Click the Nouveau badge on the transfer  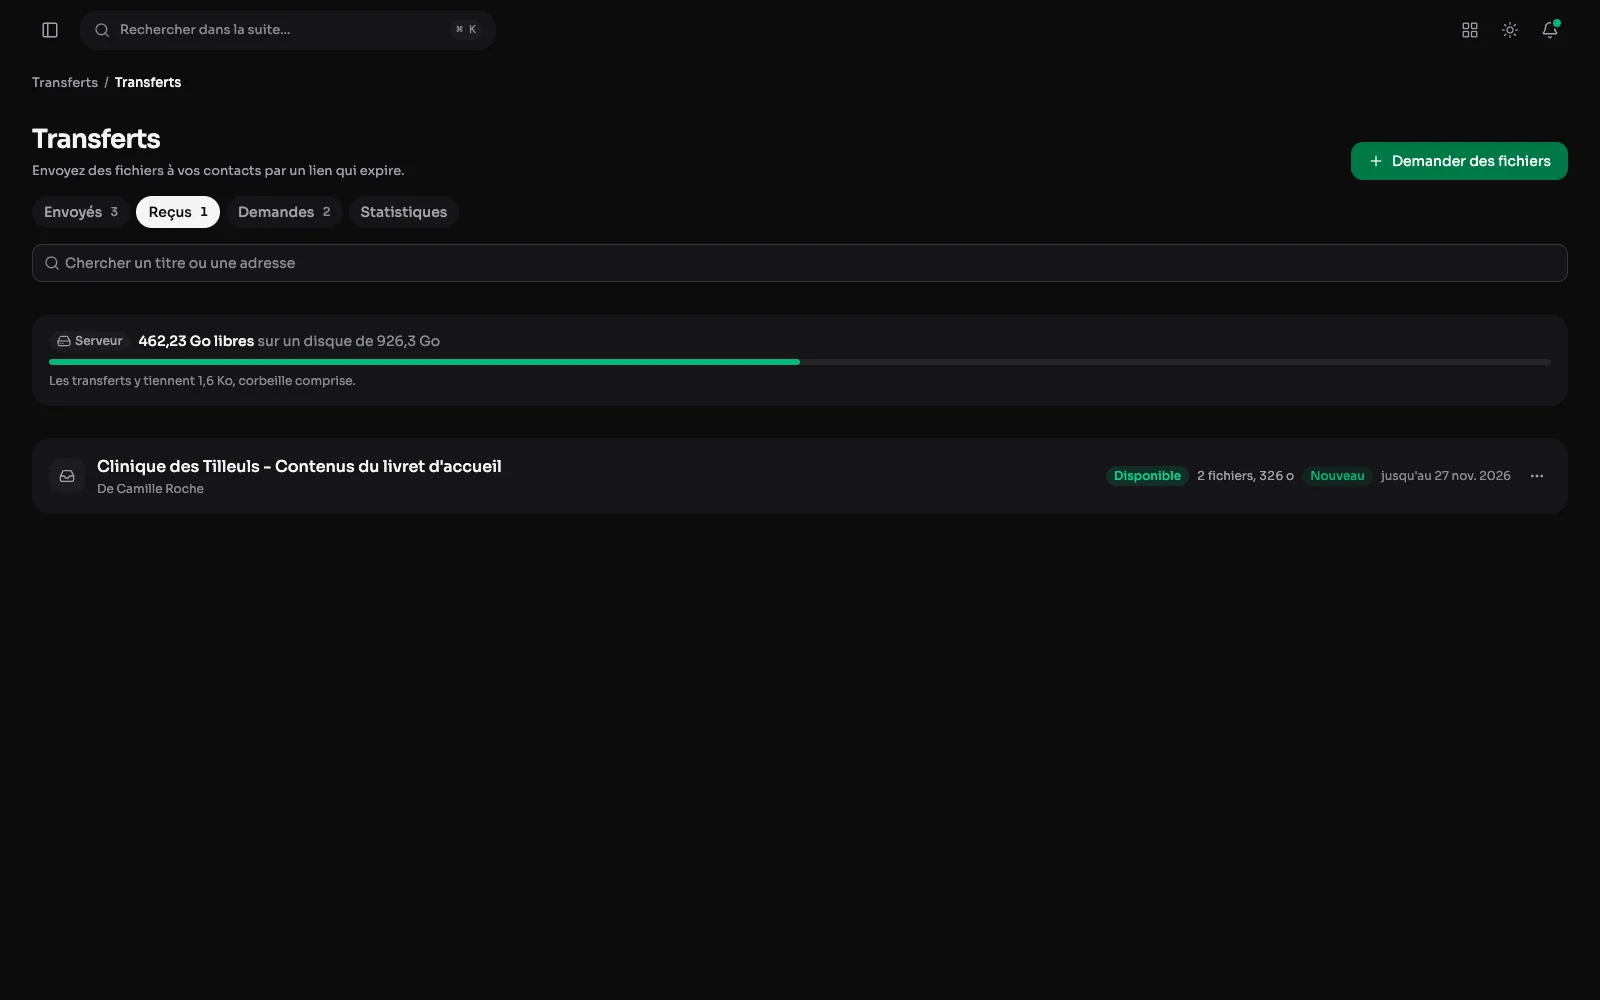[x=1337, y=476]
